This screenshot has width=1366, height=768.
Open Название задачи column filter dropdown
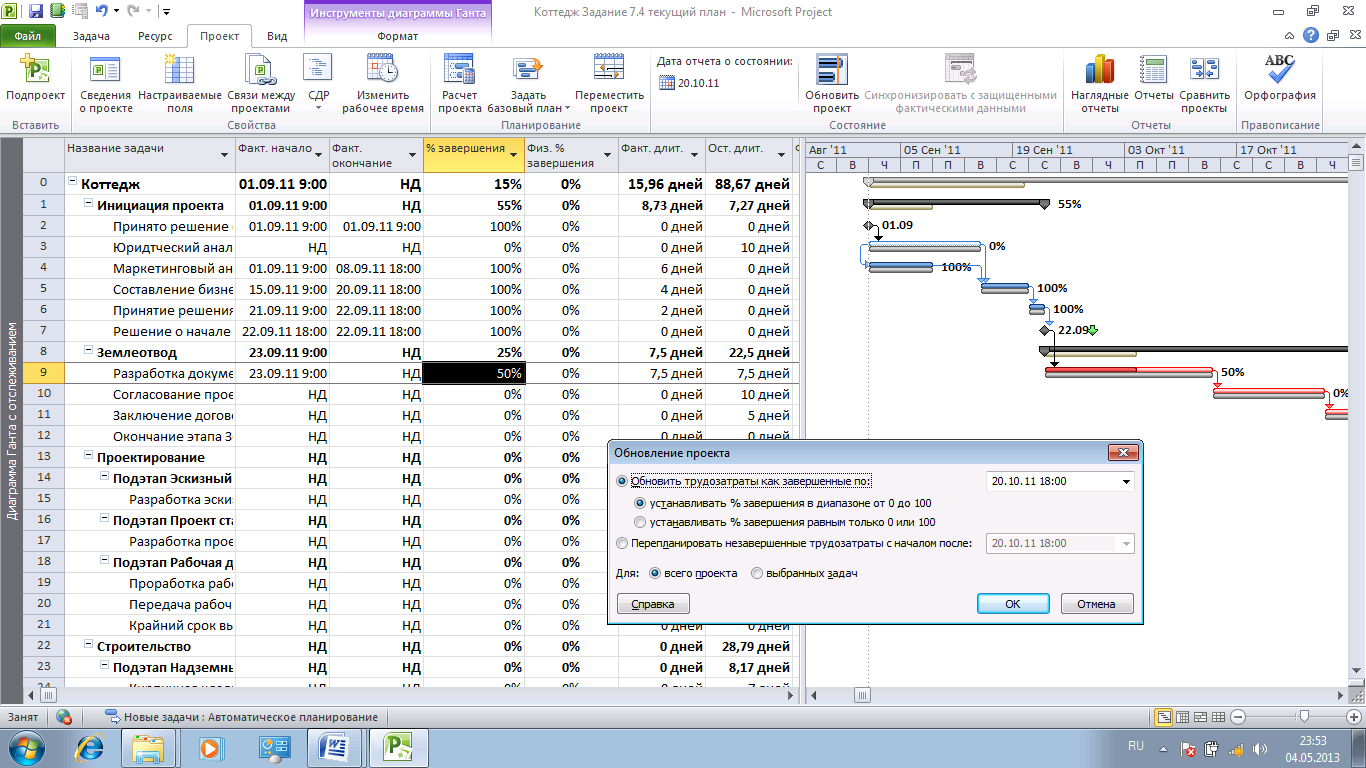coord(223,155)
